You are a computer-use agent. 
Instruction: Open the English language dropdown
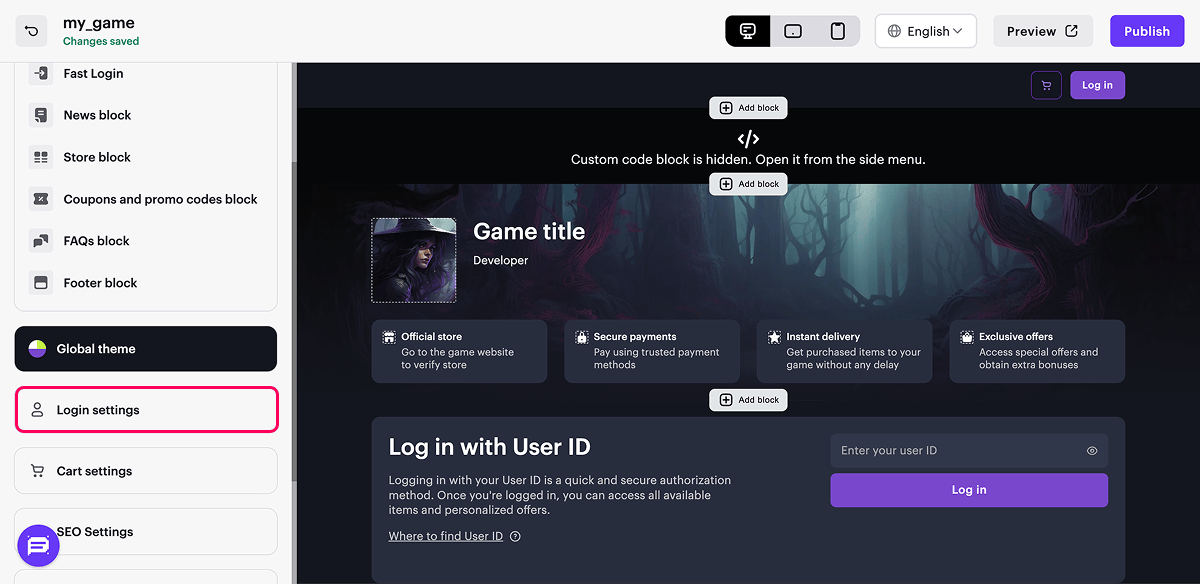(x=925, y=31)
